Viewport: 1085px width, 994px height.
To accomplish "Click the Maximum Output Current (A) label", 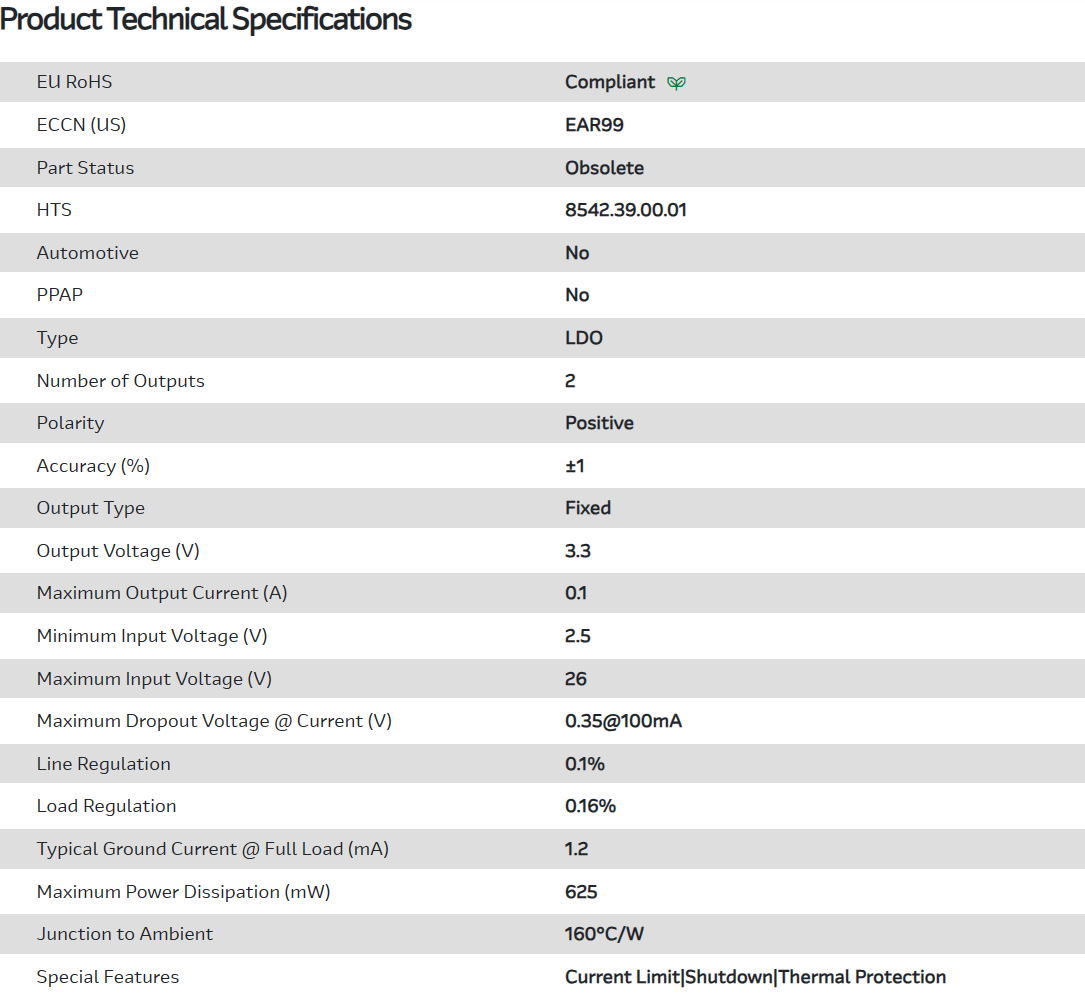I will [162, 593].
